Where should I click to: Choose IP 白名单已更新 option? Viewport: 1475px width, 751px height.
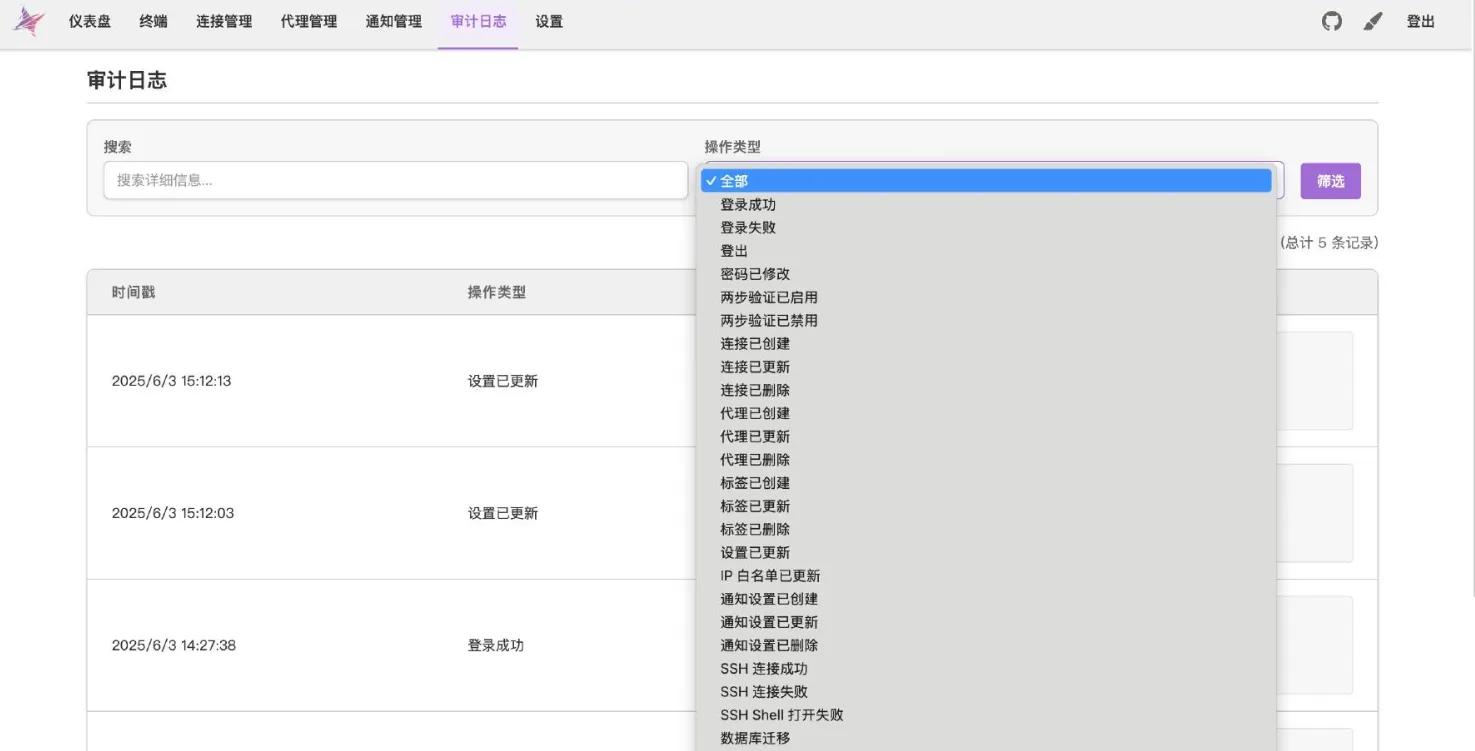985,576
